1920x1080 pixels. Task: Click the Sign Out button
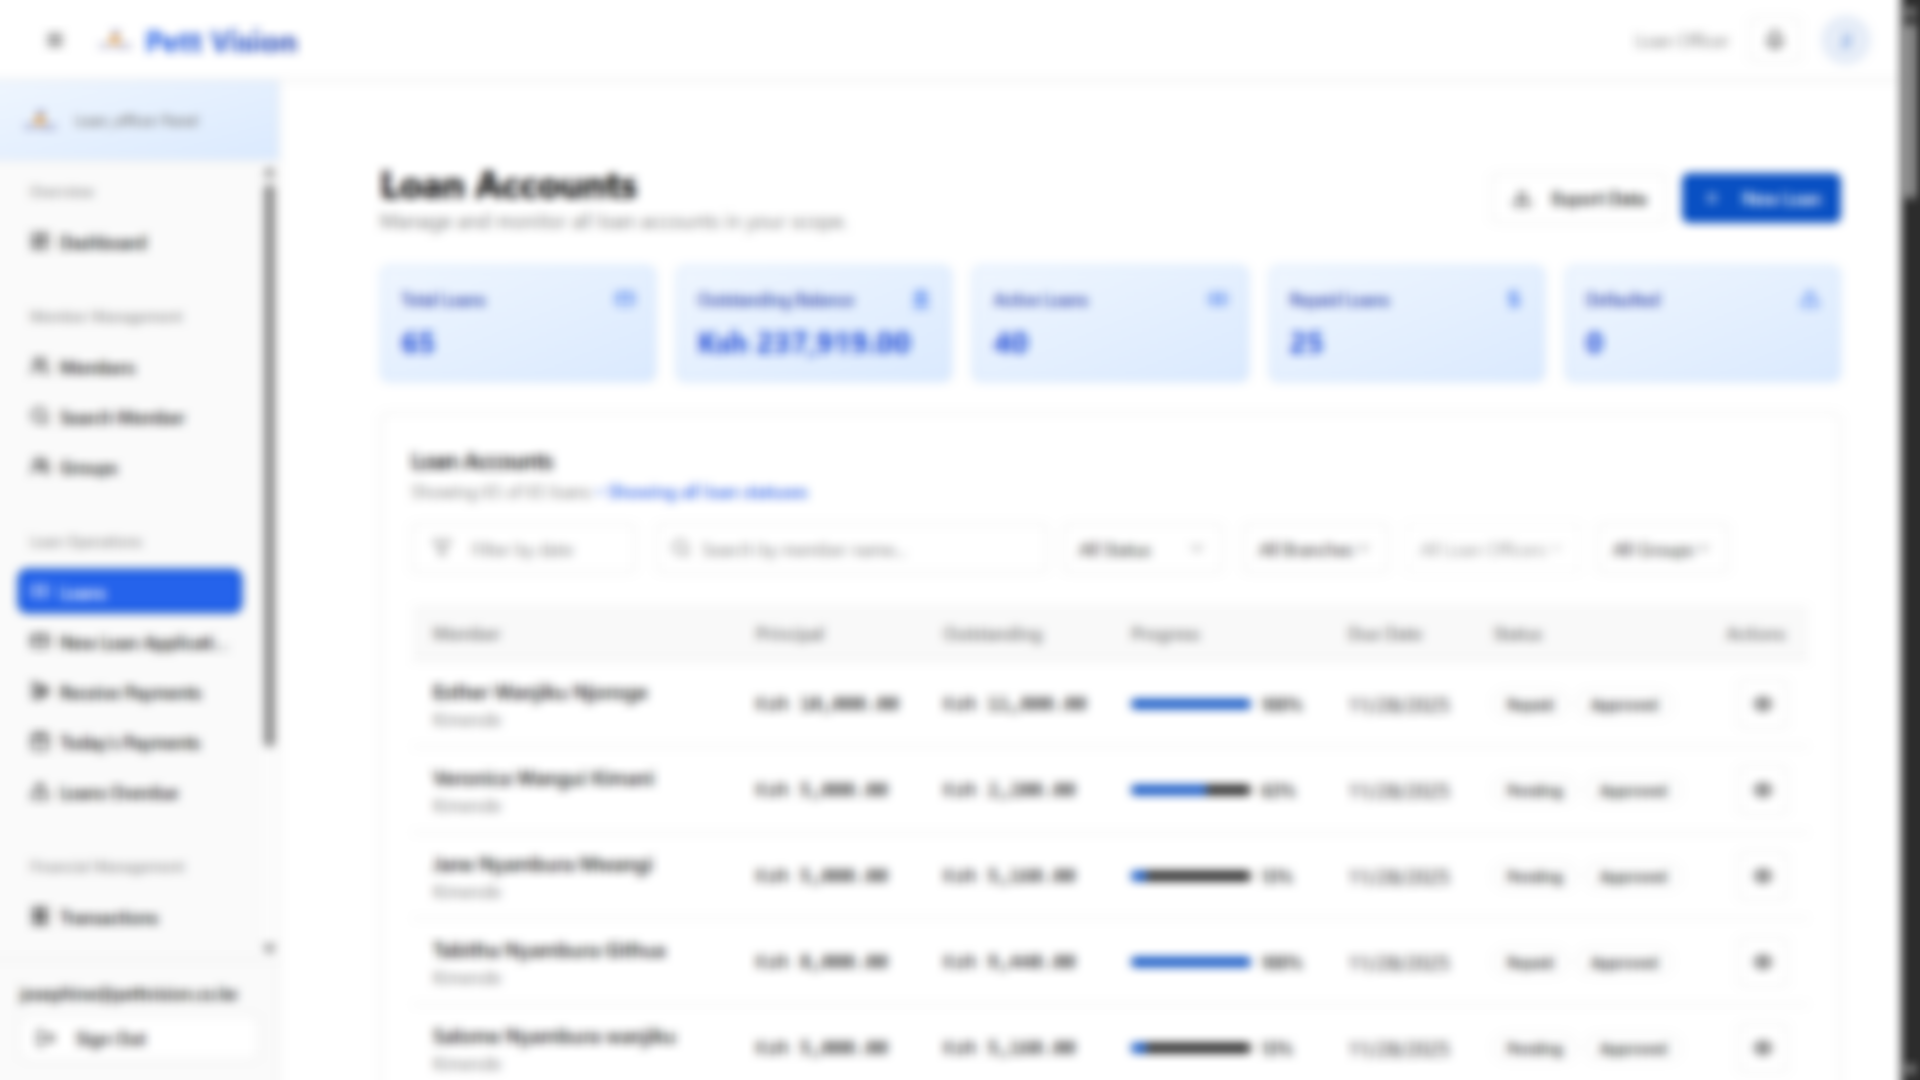coord(137,1039)
